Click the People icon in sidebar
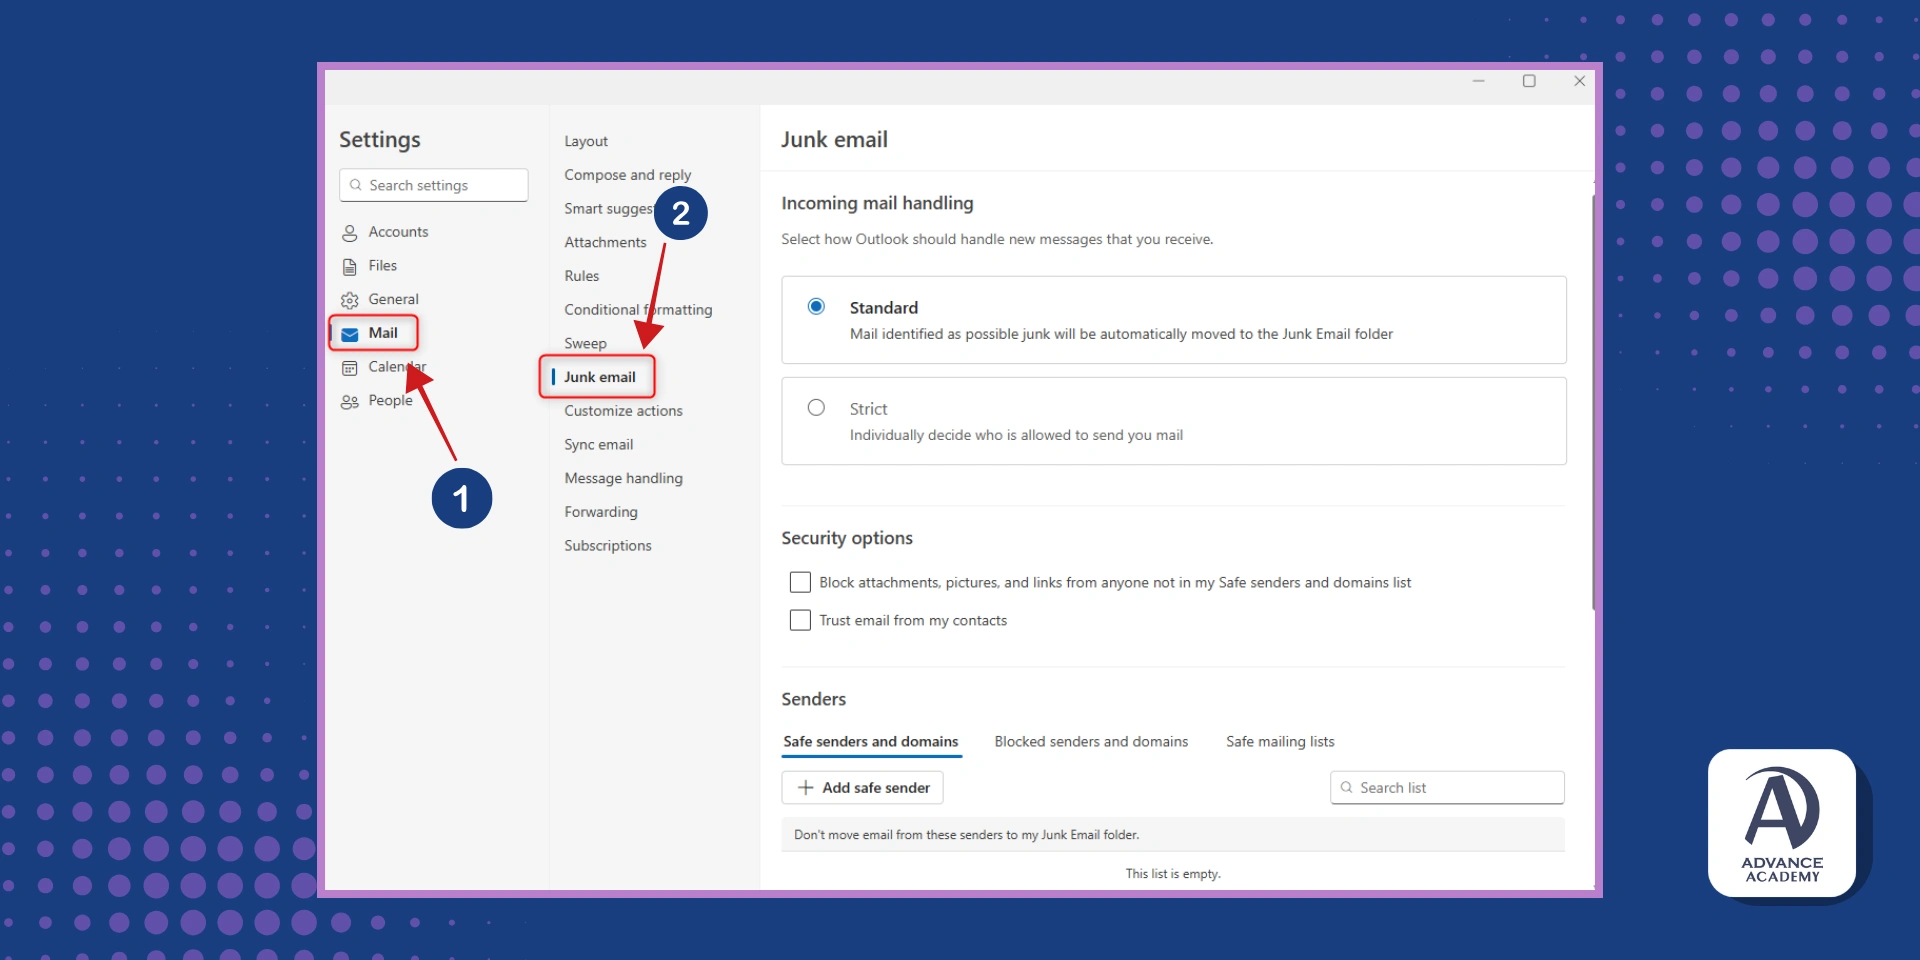1920x960 pixels. point(350,402)
